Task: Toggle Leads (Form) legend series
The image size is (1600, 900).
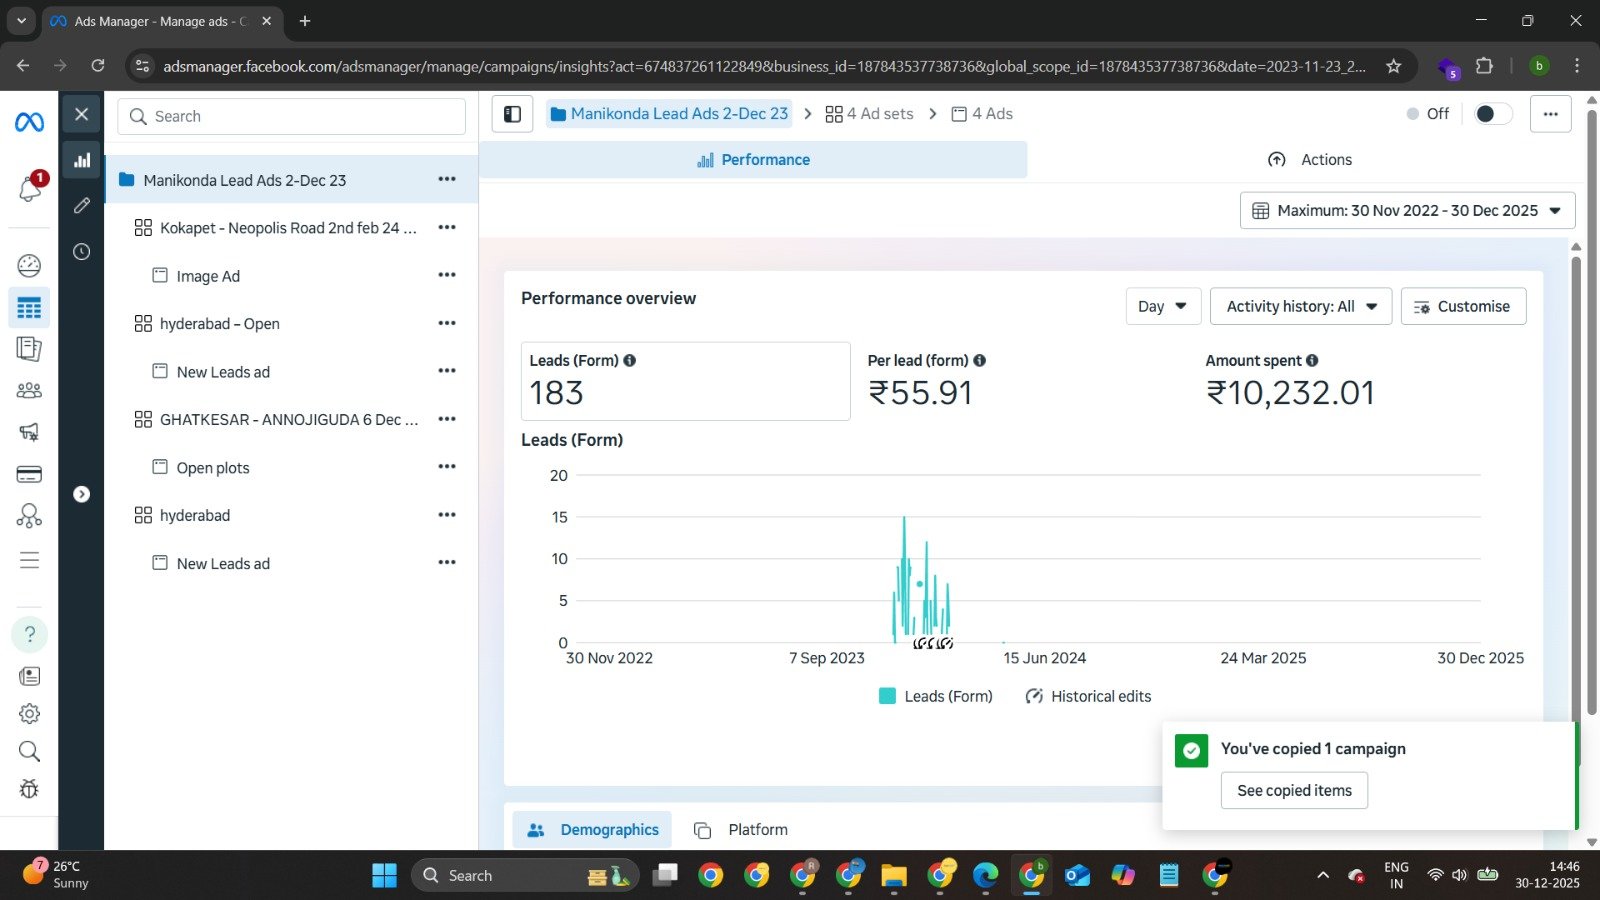Action: pos(947,696)
